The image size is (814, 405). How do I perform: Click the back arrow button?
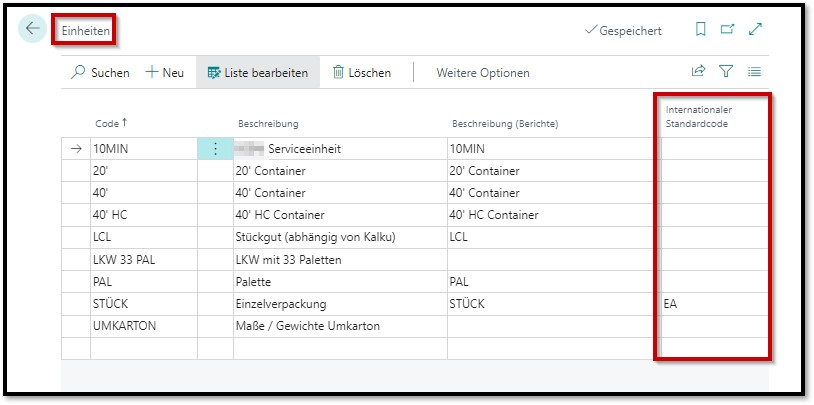pyautogui.click(x=33, y=29)
